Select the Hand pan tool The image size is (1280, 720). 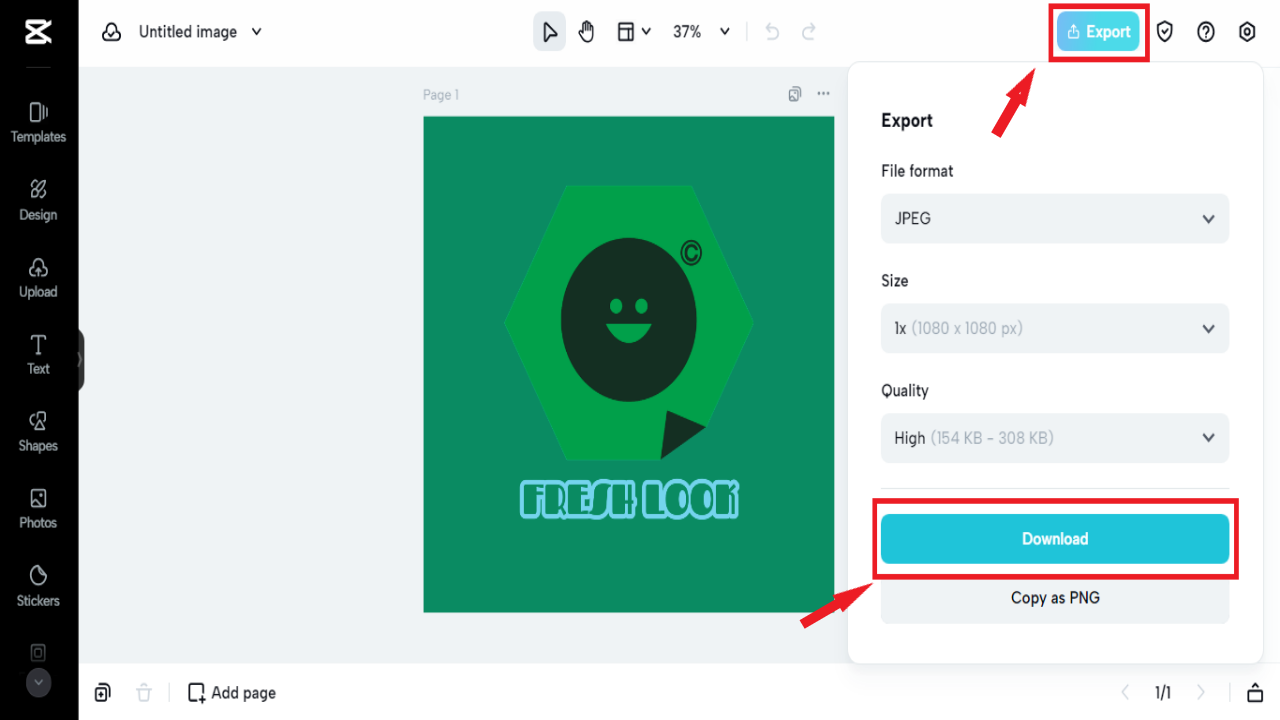coord(586,31)
